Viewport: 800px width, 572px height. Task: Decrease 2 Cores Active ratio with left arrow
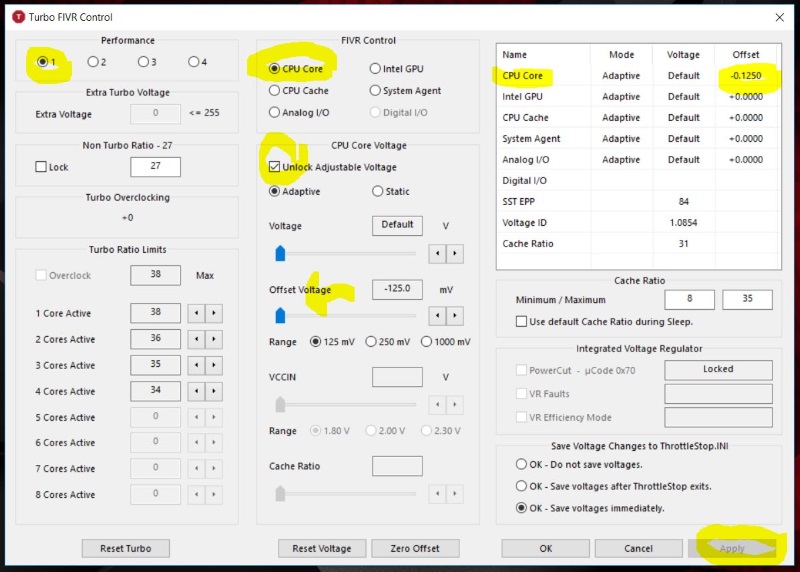click(196, 339)
